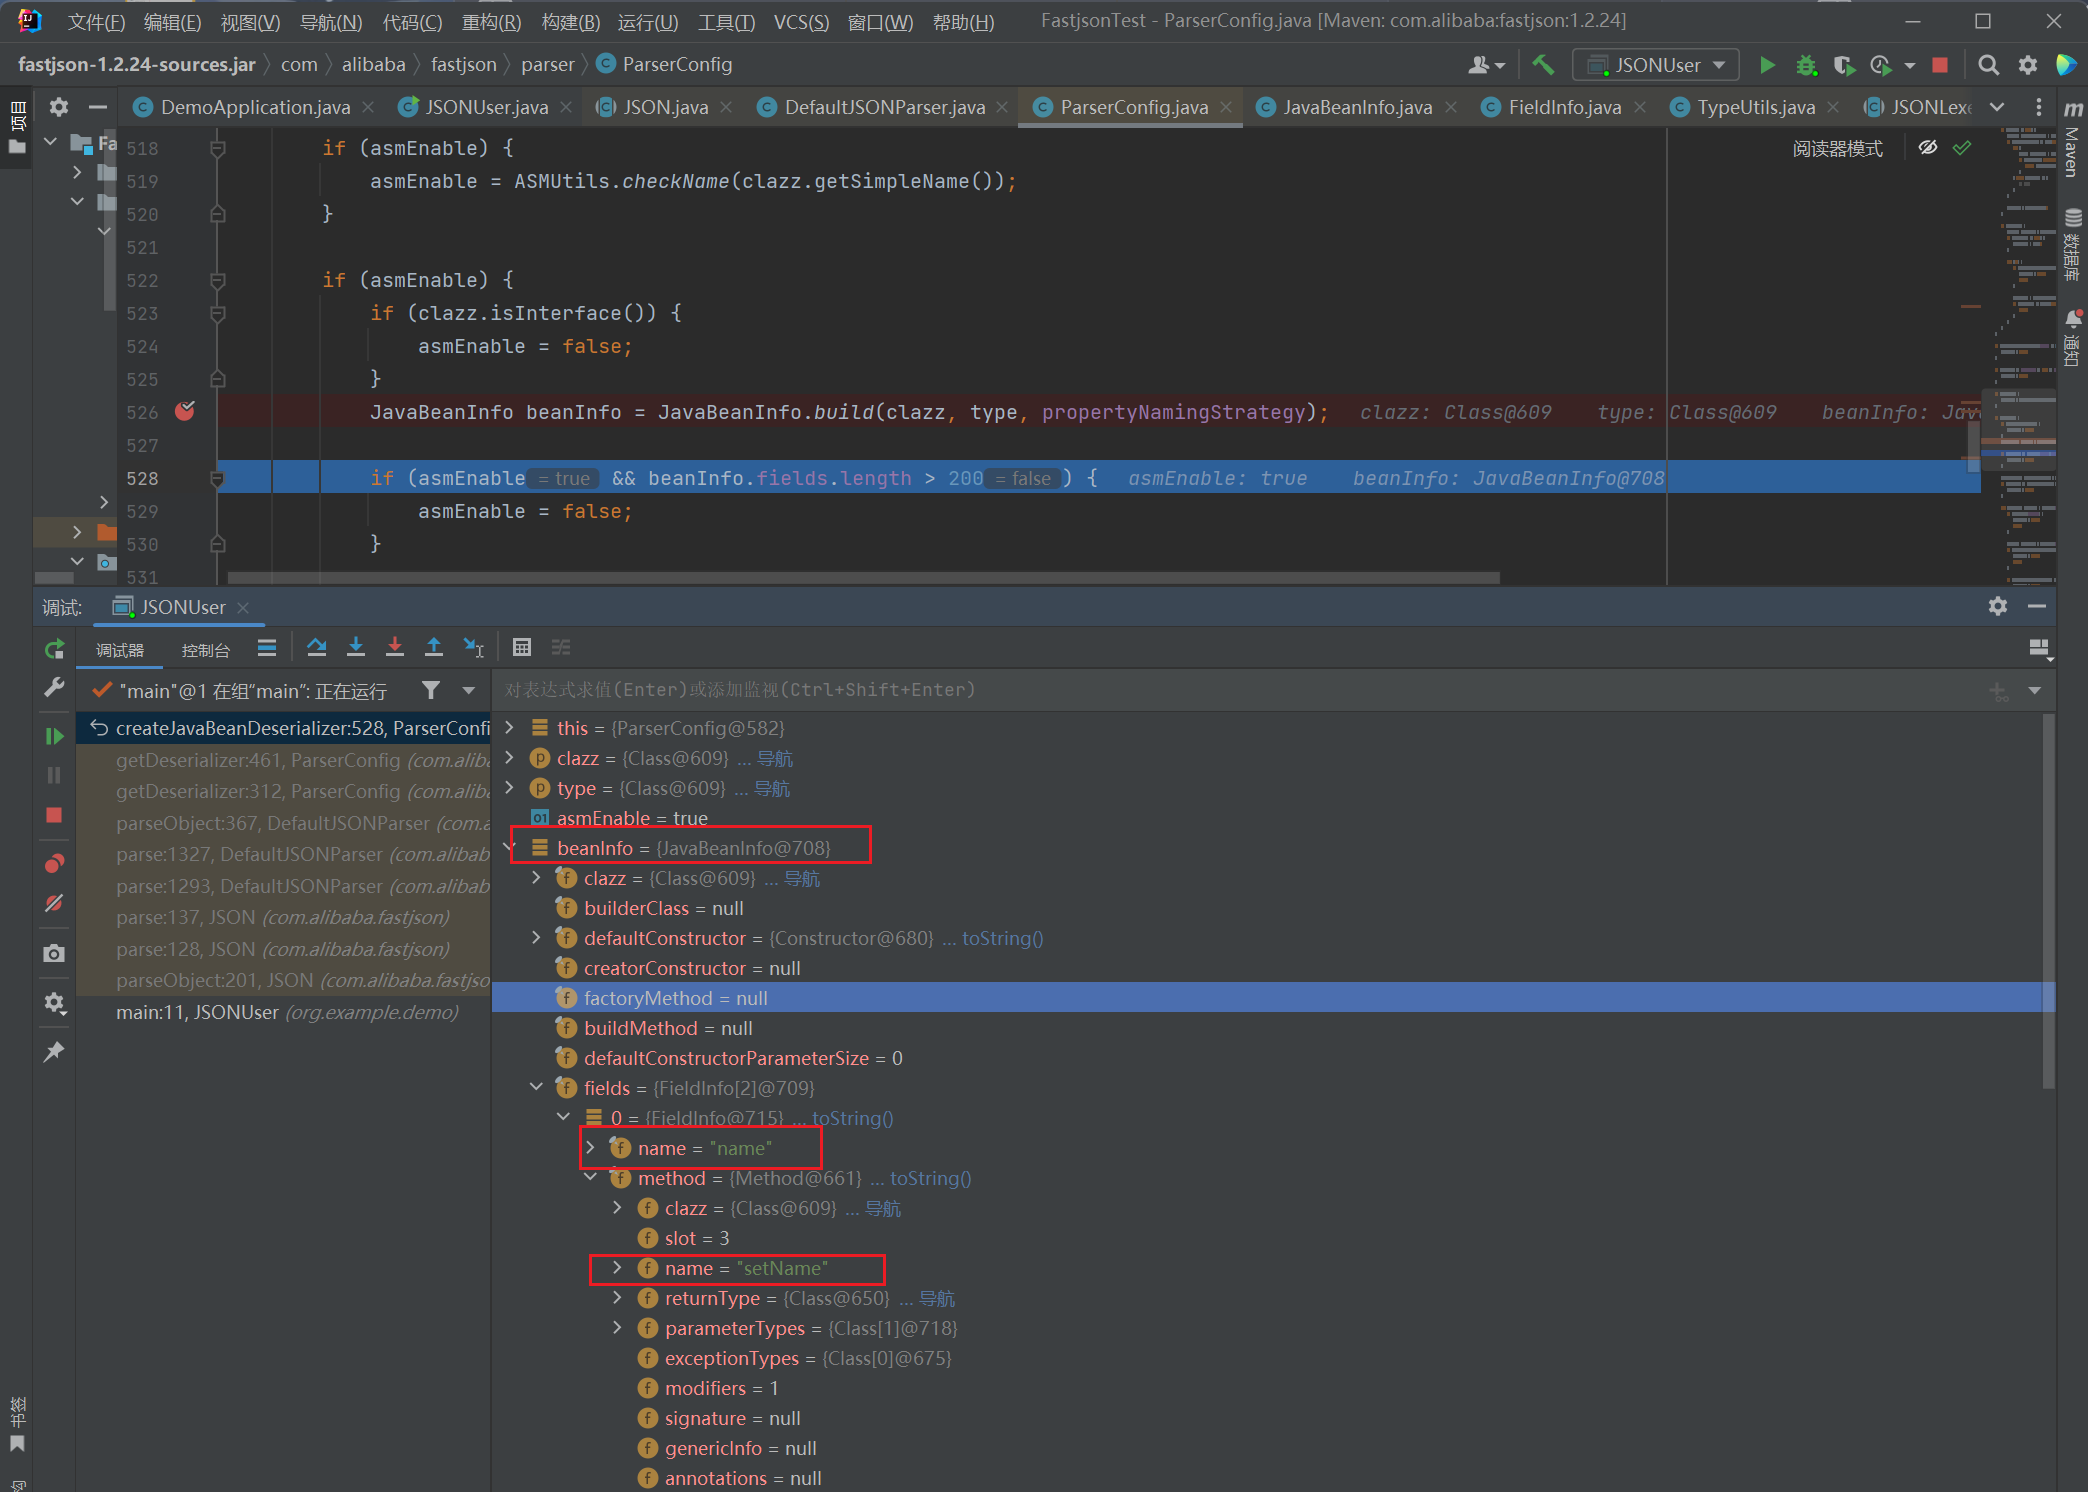Click the Build project hammer icon
The height and width of the screenshot is (1492, 2088).
coord(1543,65)
